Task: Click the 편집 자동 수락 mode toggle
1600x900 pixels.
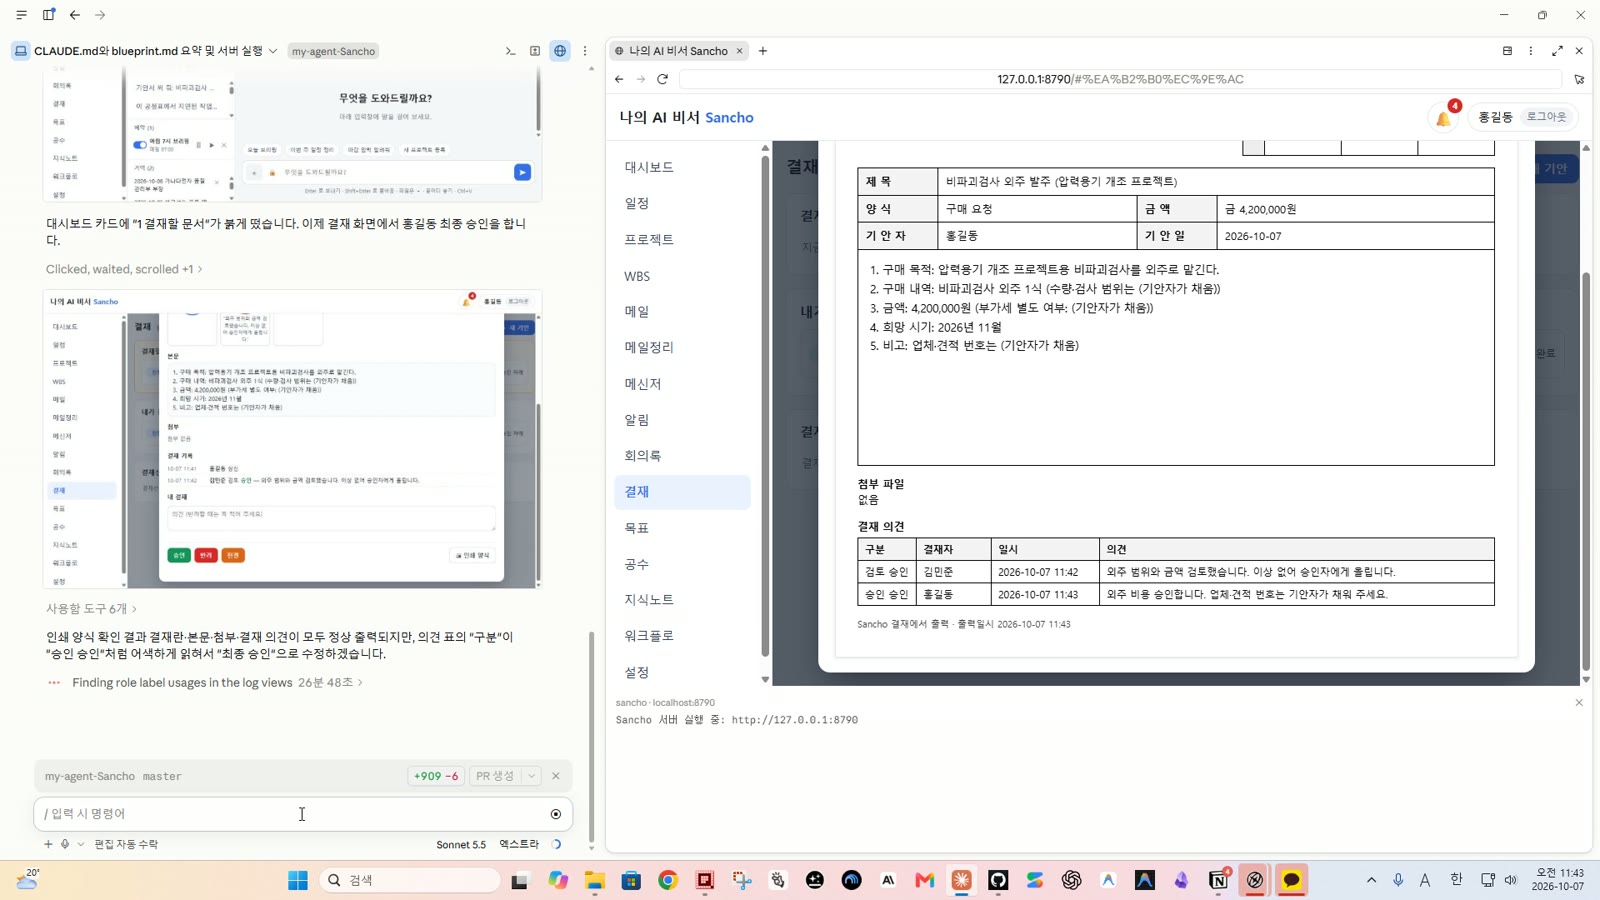Action: click(x=126, y=844)
